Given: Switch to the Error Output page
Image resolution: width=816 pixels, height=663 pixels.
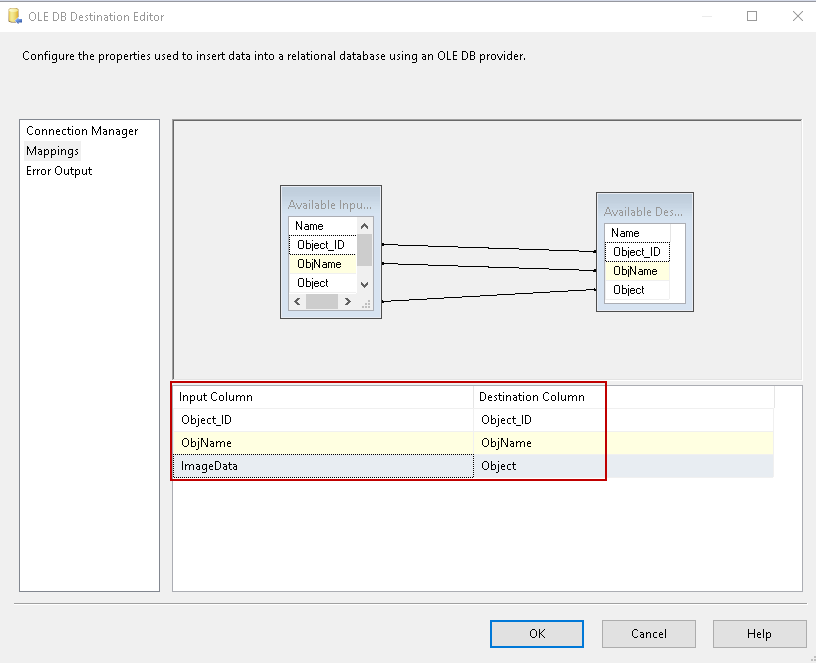Looking at the screenshot, I should (59, 171).
